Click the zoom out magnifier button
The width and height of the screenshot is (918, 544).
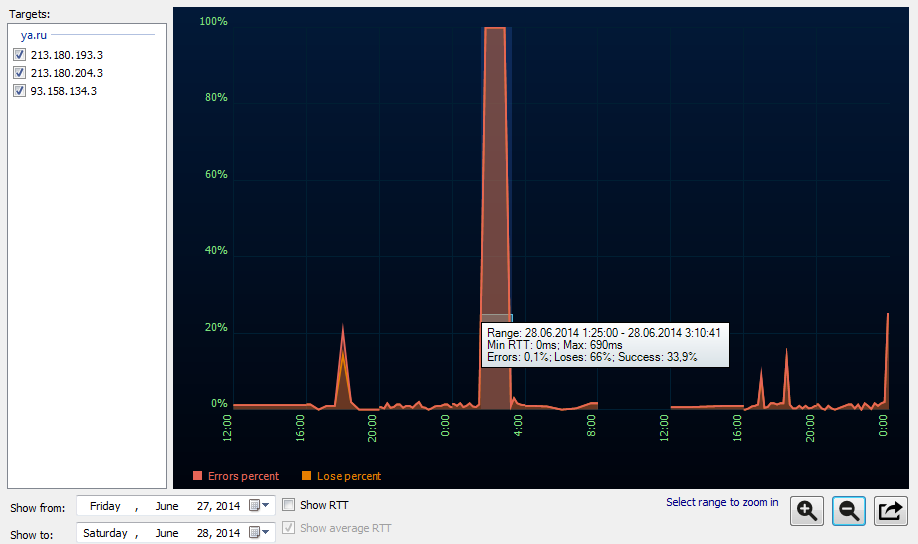pyautogui.click(x=848, y=511)
